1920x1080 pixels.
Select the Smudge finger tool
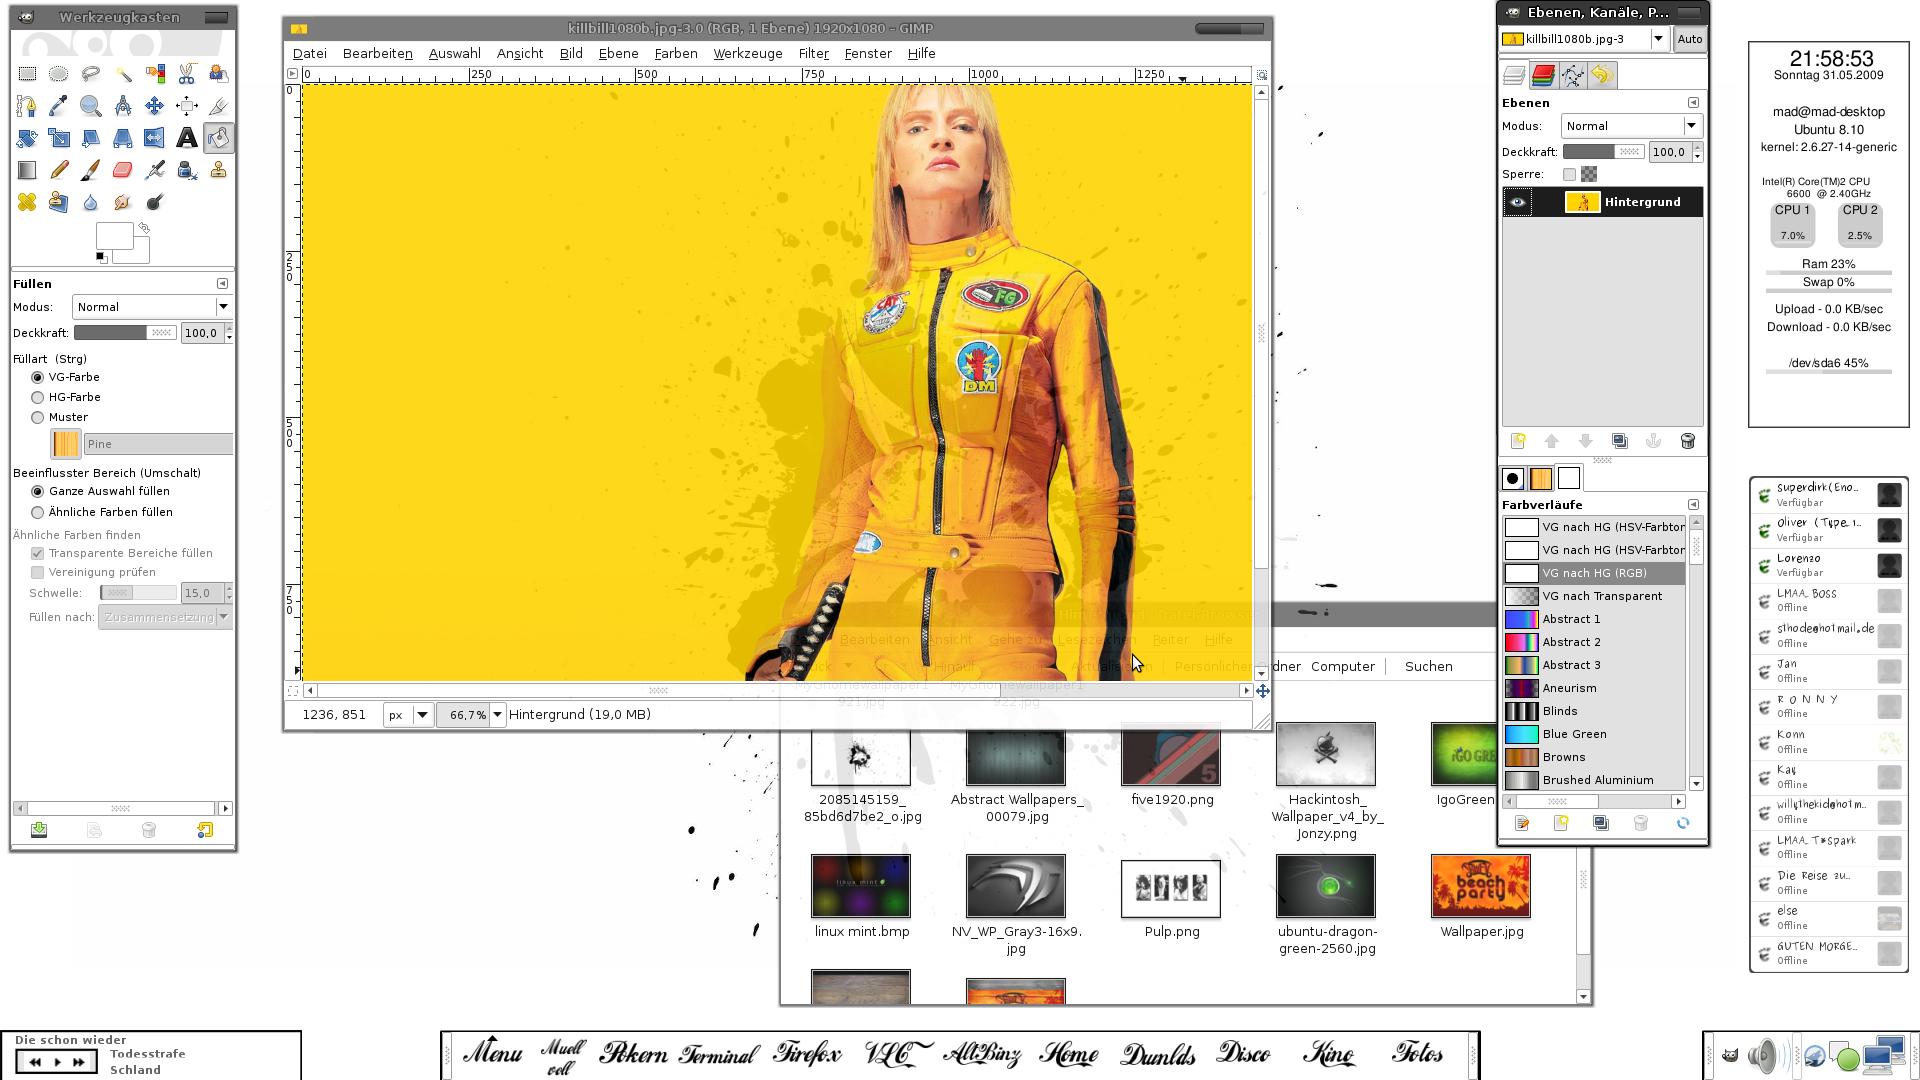pos(123,202)
